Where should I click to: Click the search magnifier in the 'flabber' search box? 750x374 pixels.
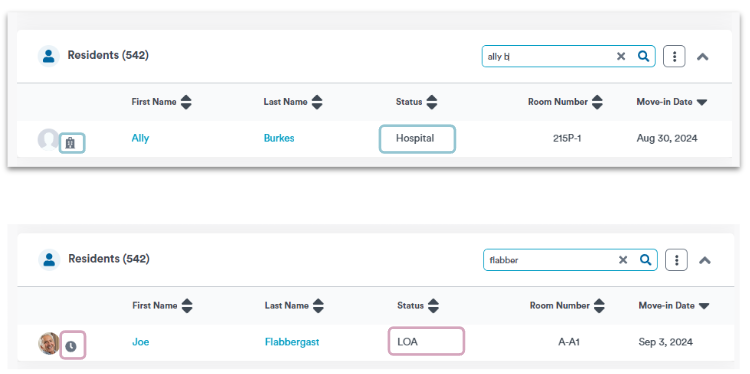point(645,260)
